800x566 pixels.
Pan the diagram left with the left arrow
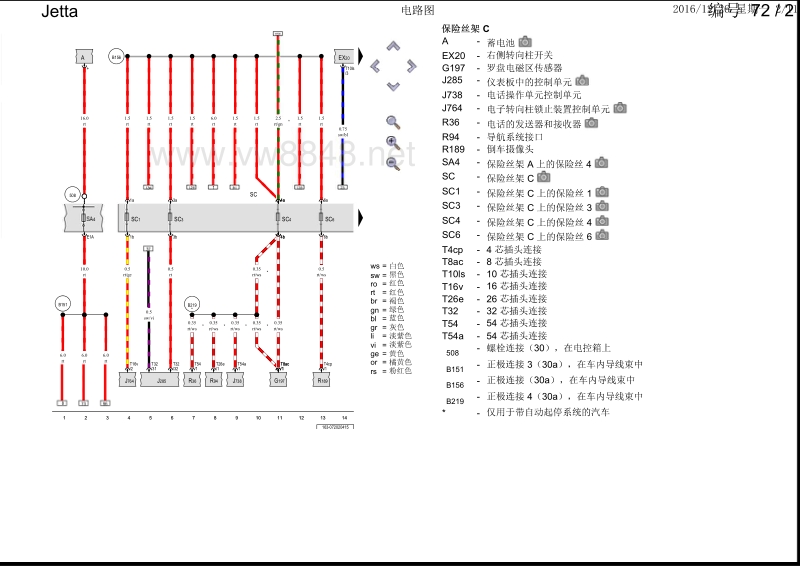[x=375, y=66]
